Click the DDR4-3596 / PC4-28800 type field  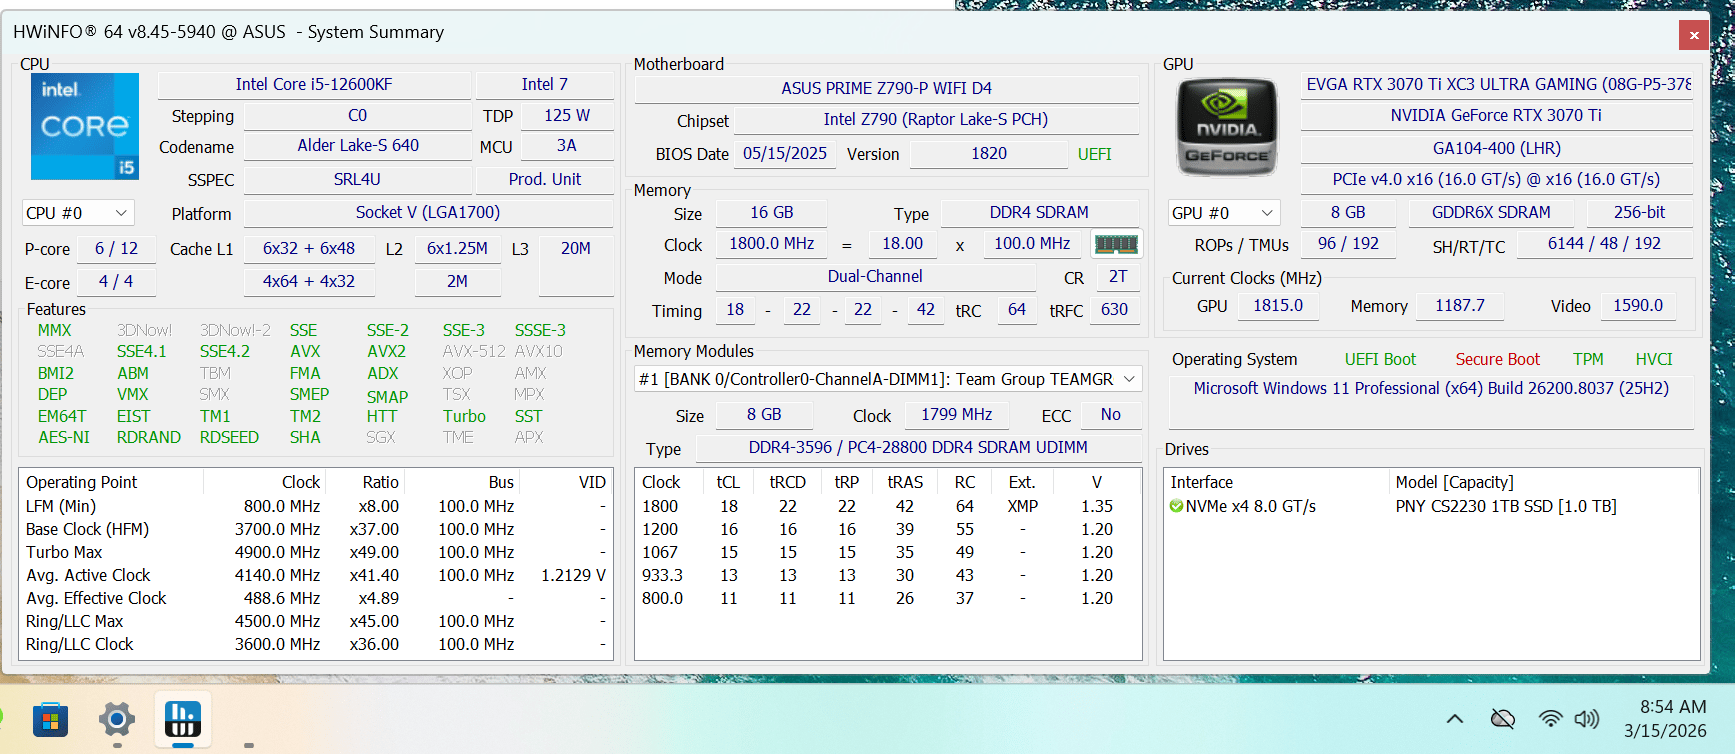[918, 447]
